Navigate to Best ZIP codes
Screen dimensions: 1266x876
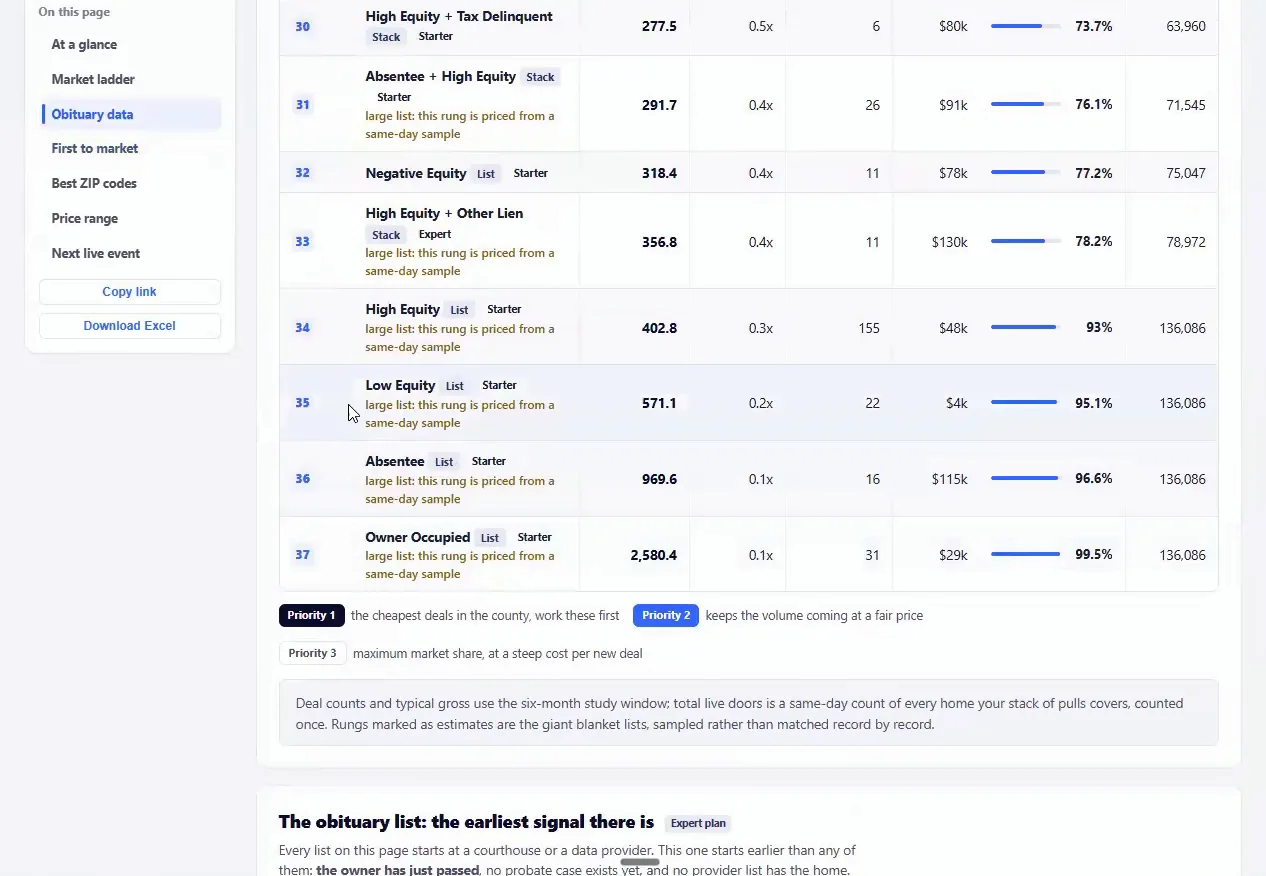[x=94, y=184]
